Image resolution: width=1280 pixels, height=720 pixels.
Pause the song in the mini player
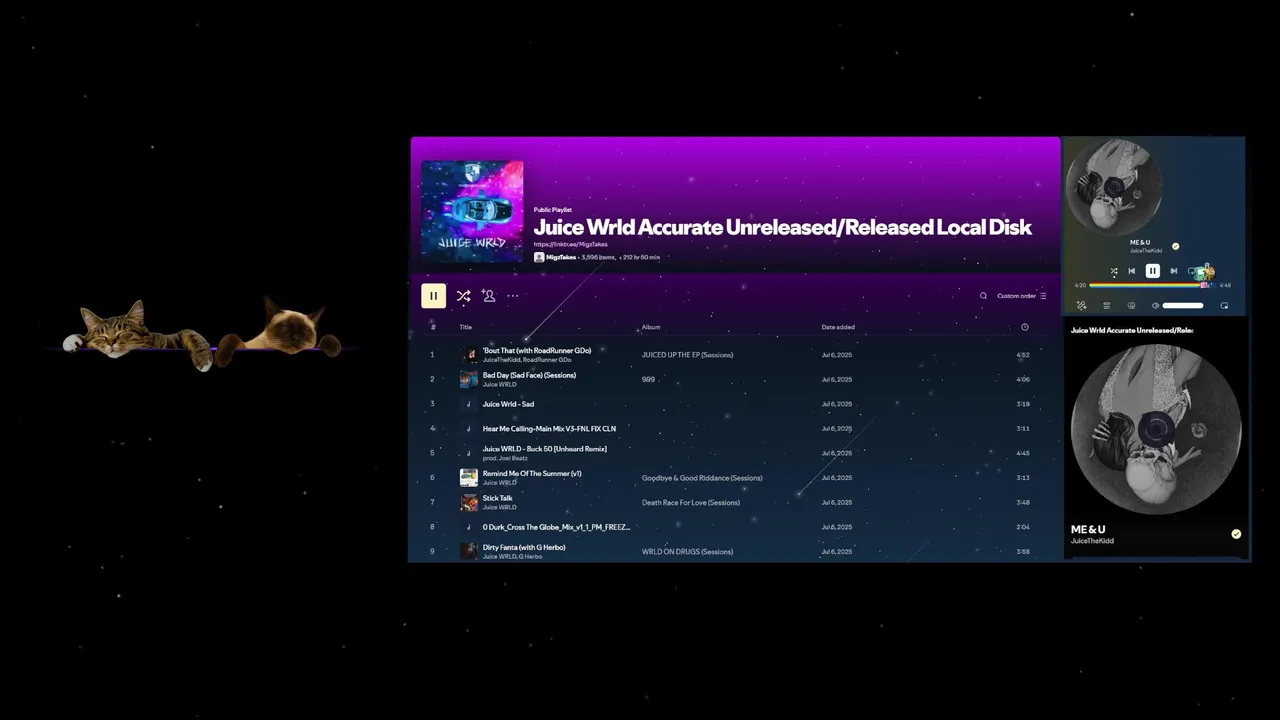click(x=1153, y=271)
